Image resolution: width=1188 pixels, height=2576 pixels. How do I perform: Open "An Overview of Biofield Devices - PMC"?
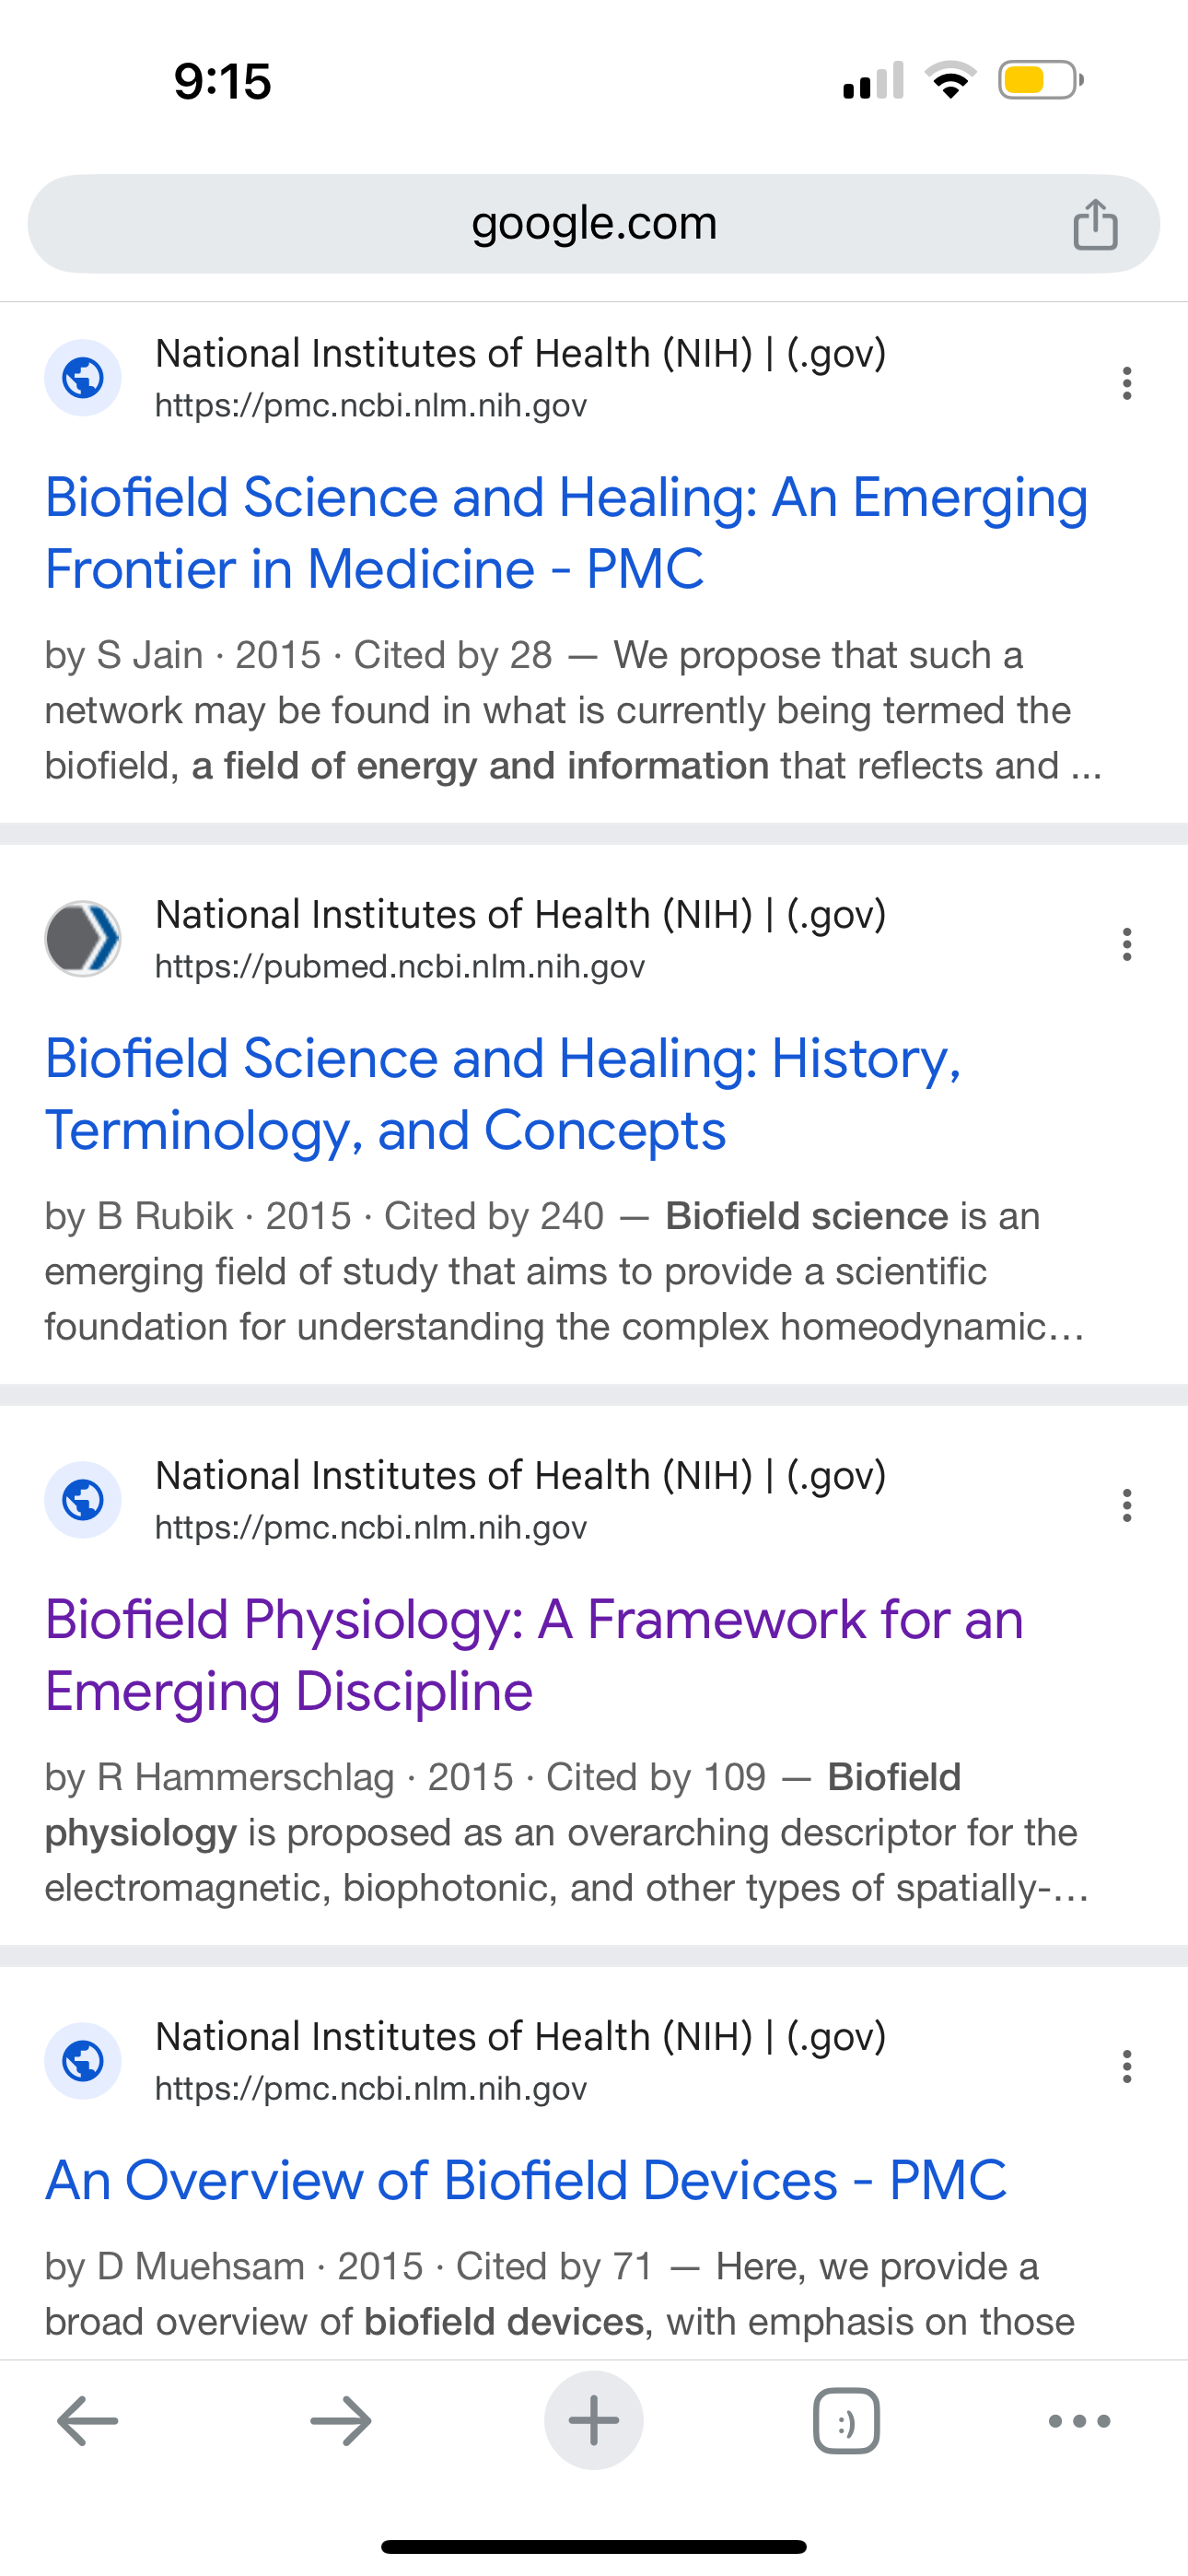tap(526, 2180)
